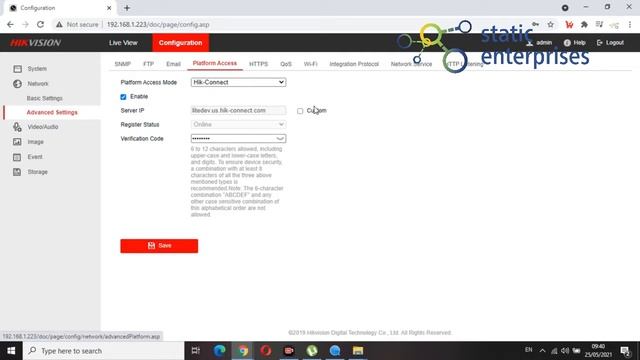Launch Microsoft Edge from the taskbar

(219, 351)
